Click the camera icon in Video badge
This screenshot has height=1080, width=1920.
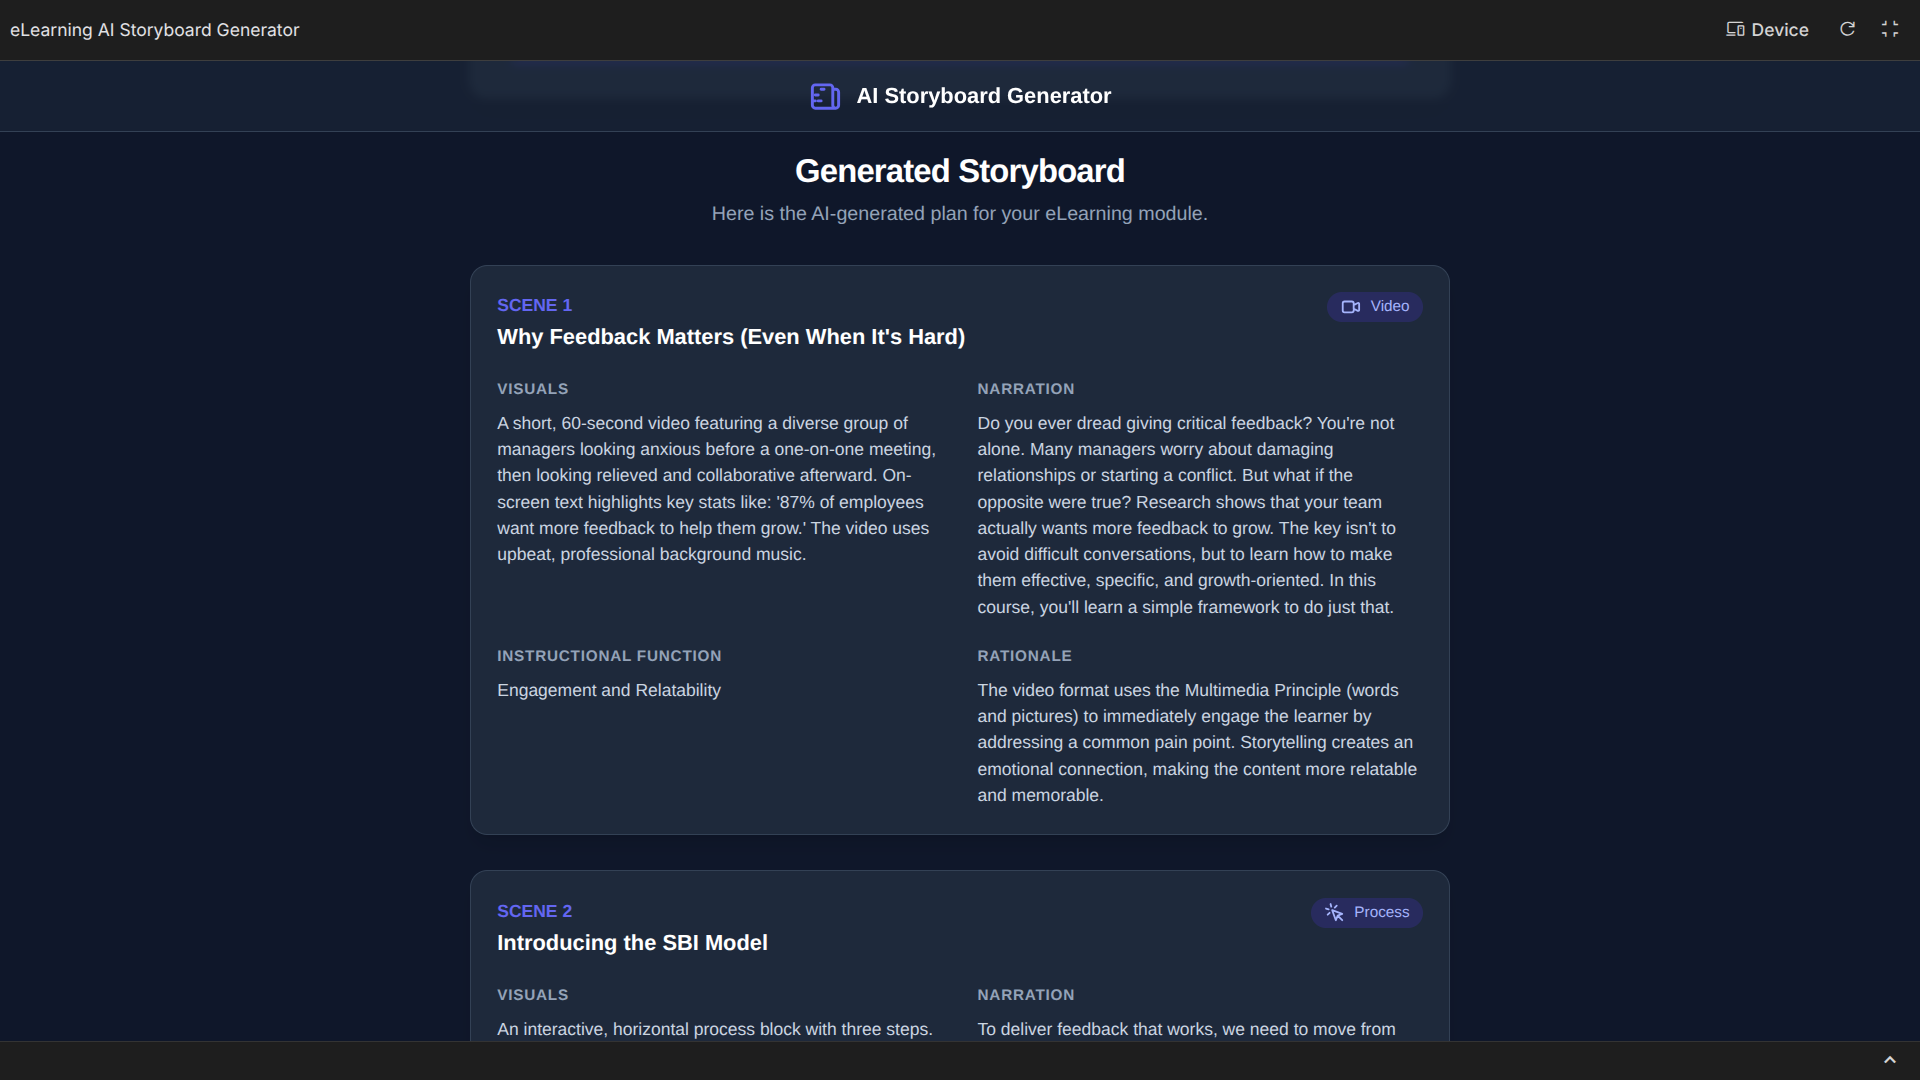1350,307
